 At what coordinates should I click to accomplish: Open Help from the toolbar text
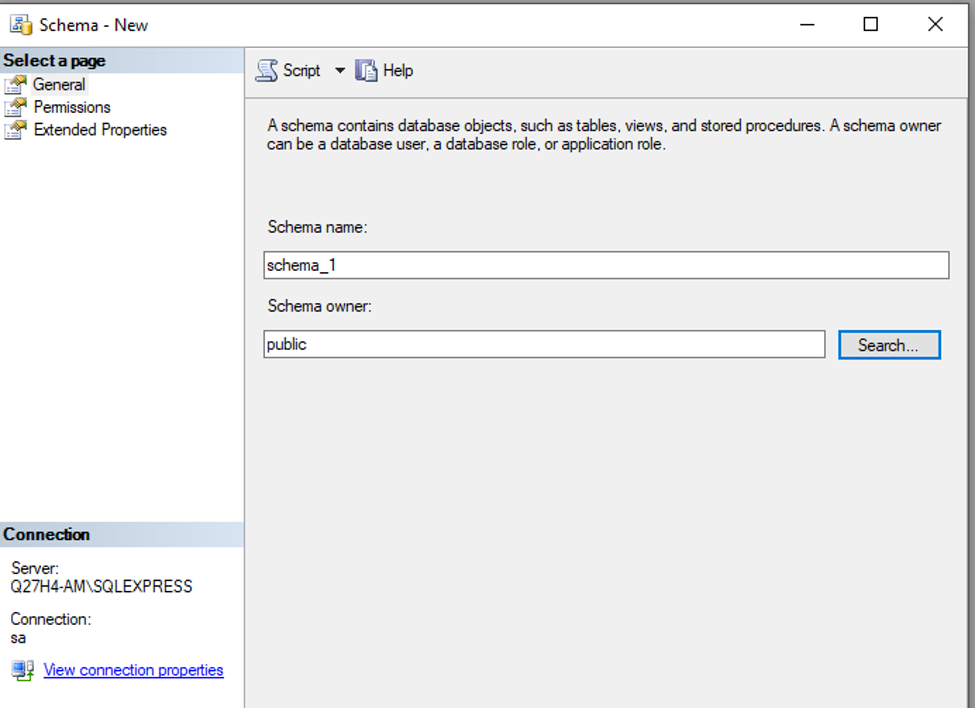pos(398,71)
